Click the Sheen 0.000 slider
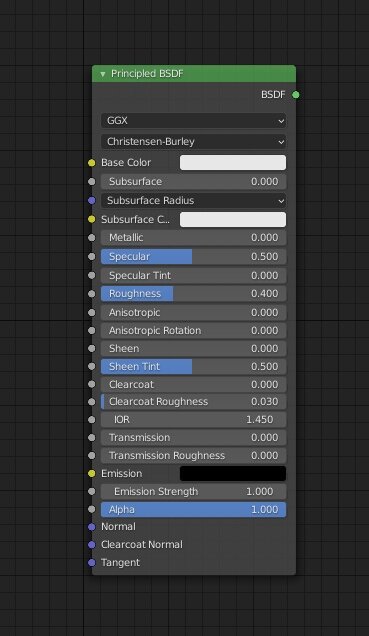Image resolution: width=369 pixels, height=636 pixels. coord(193,348)
